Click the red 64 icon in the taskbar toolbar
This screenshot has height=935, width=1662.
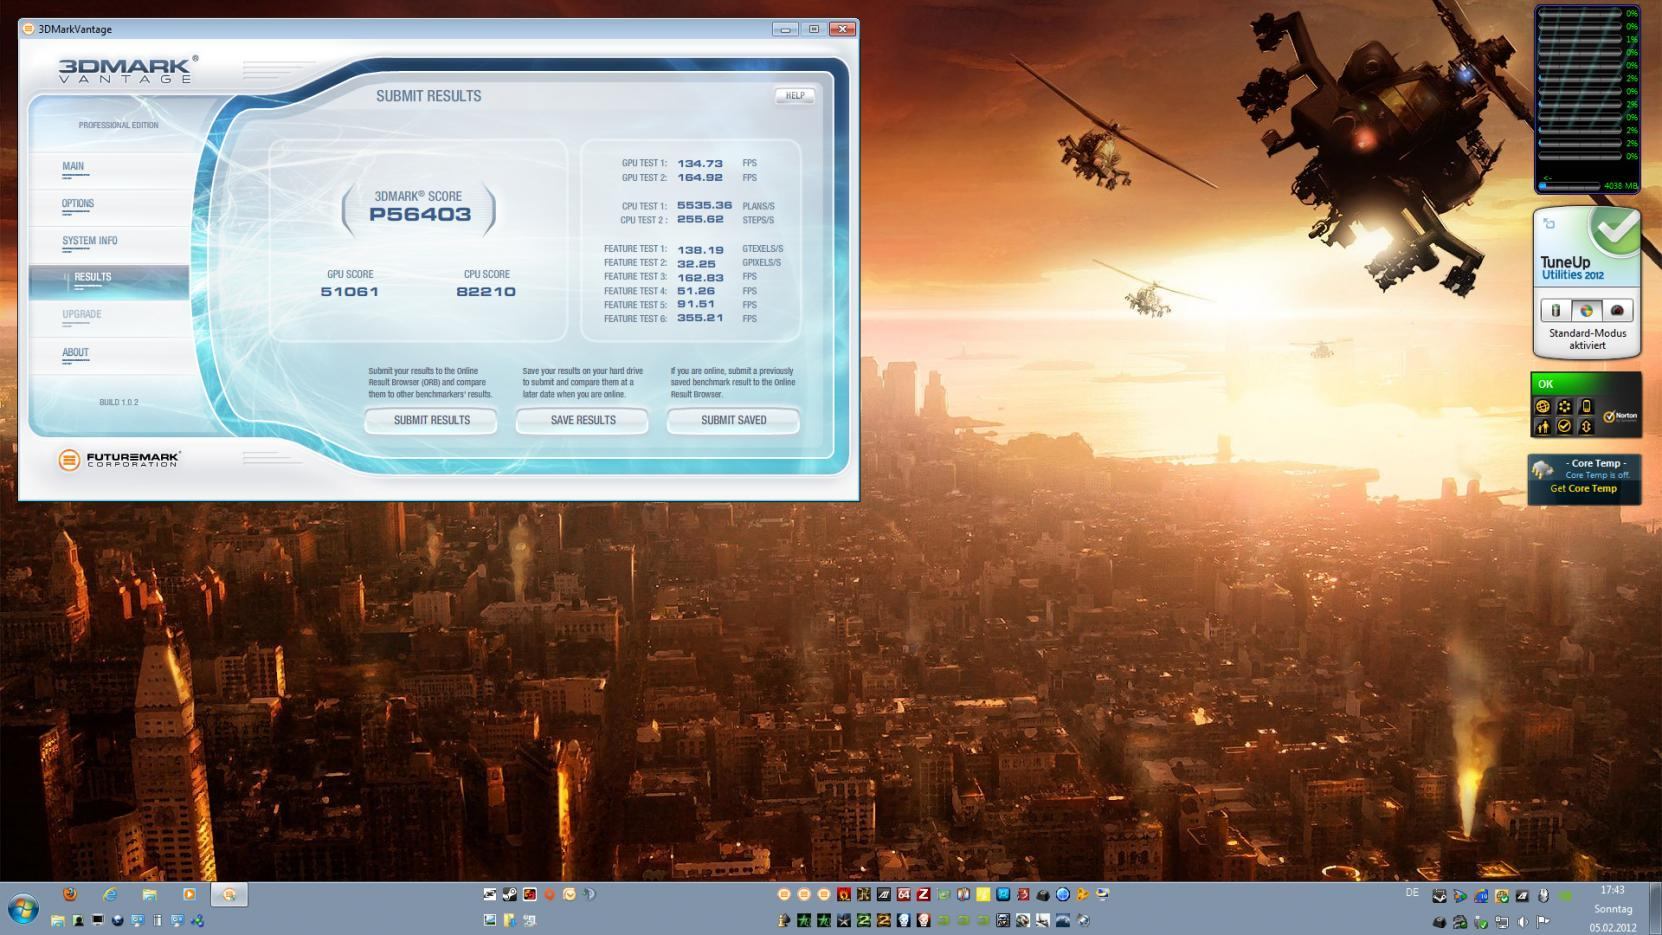point(903,895)
